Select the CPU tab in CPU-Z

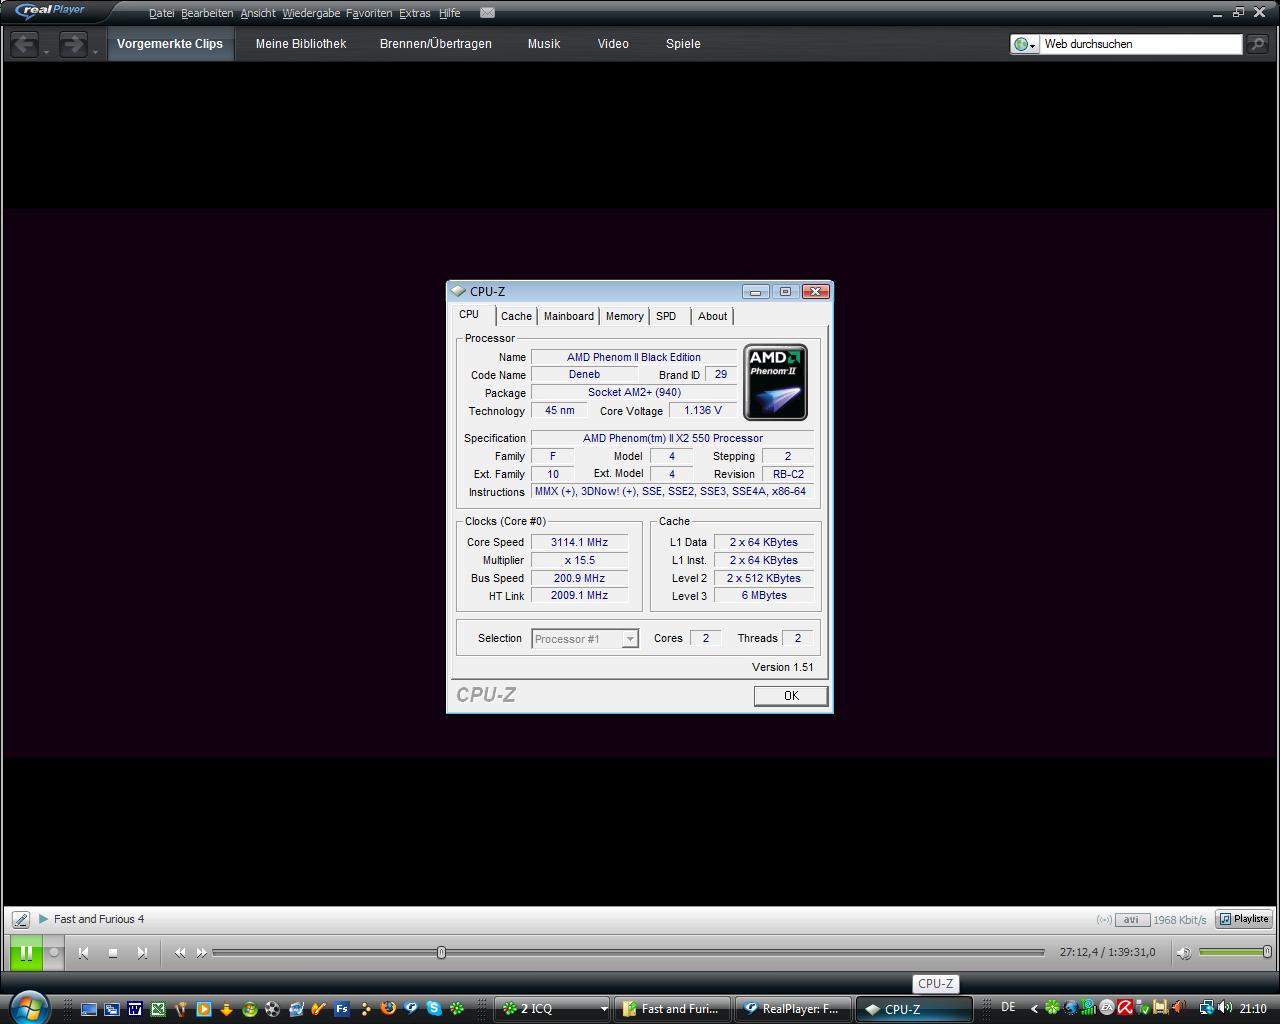469,314
